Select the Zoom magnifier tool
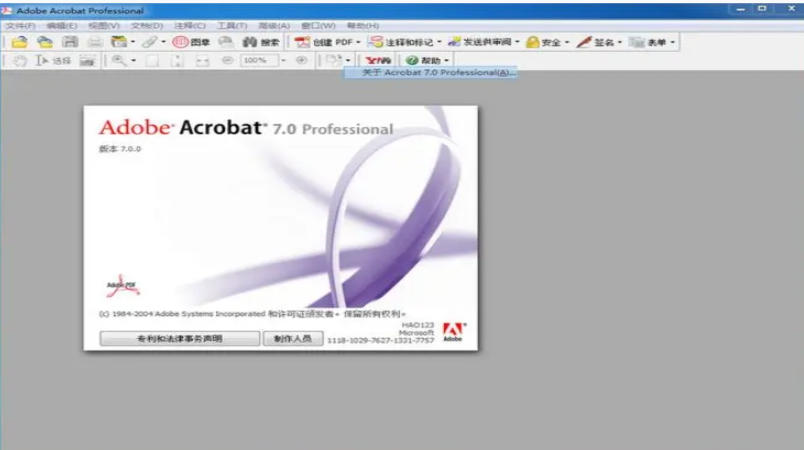This screenshot has height=450, width=804. (x=119, y=60)
